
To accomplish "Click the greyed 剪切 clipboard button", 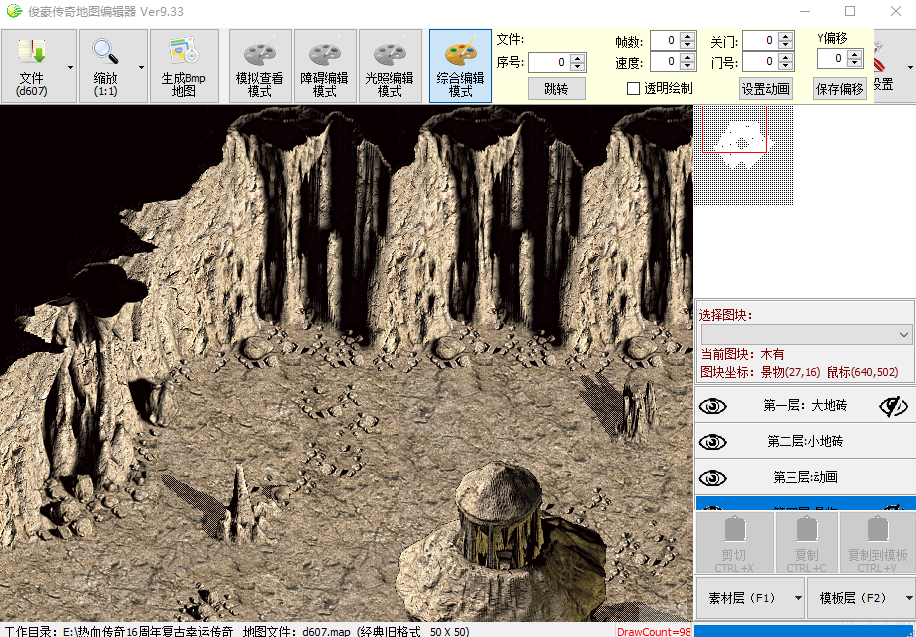I will pyautogui.click(x=734, y=544).
